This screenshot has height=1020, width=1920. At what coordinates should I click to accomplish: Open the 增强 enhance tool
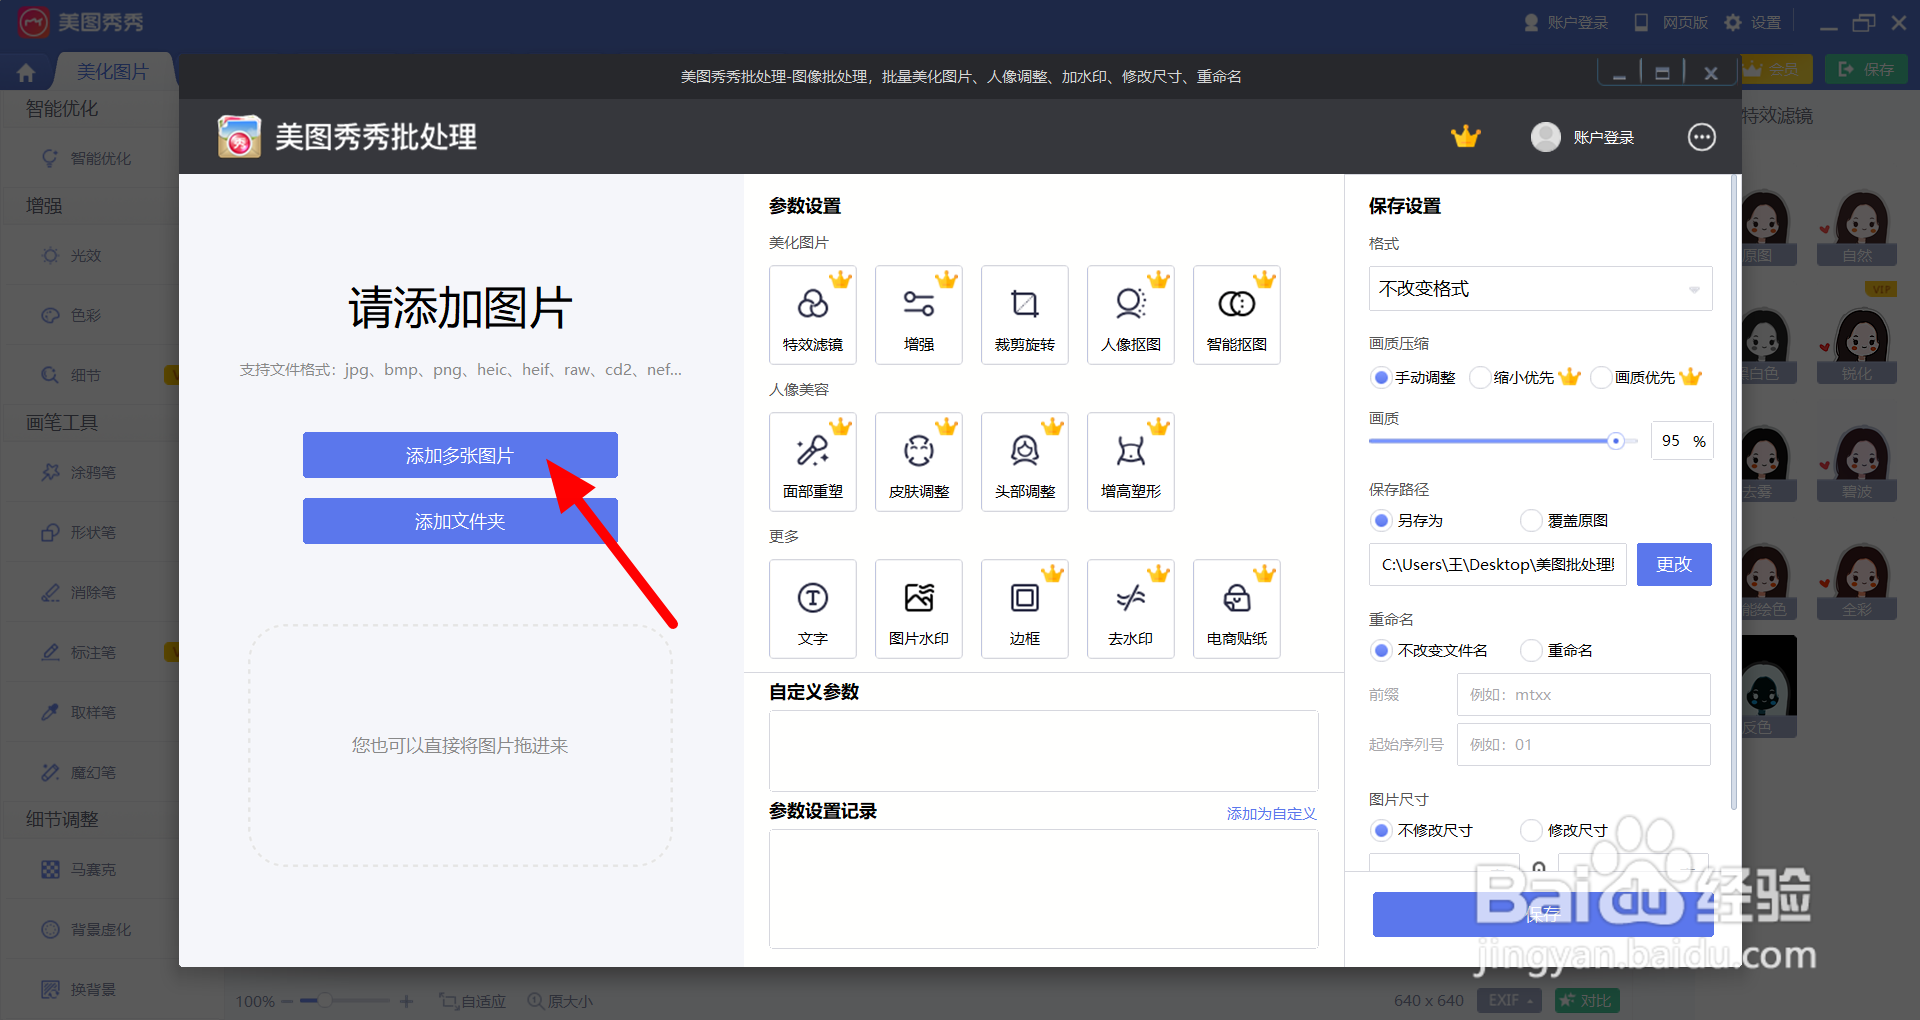918,315
